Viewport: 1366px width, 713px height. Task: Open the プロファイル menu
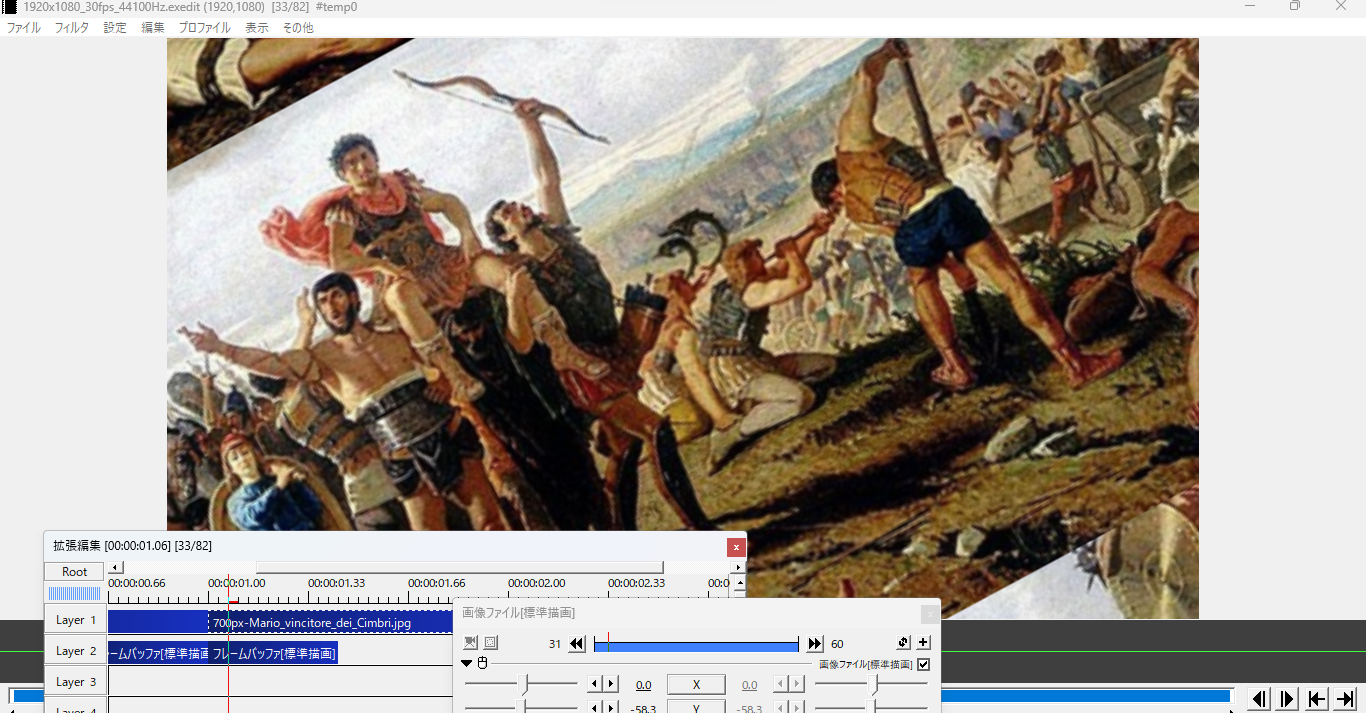point(204,28)
